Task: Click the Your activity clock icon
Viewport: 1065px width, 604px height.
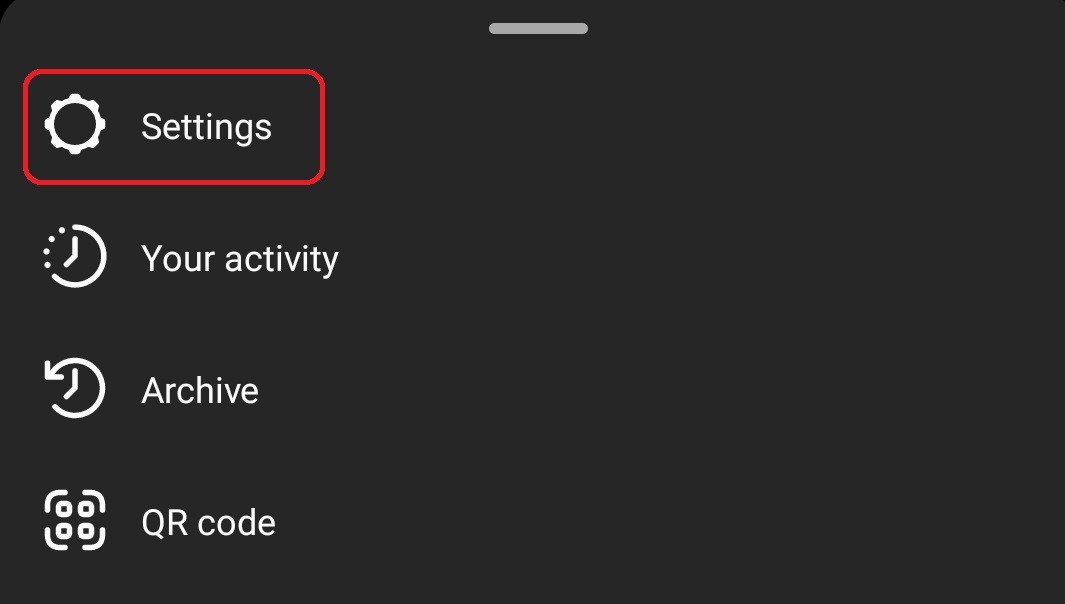Action: pyautogui.click(x=75, y=256)
